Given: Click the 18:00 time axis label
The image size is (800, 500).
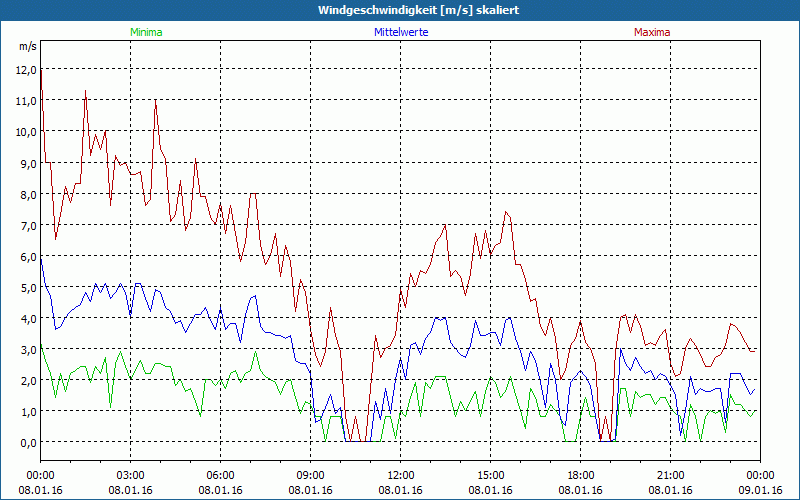Looking at the screenshot, I should (x=581, y=475).
